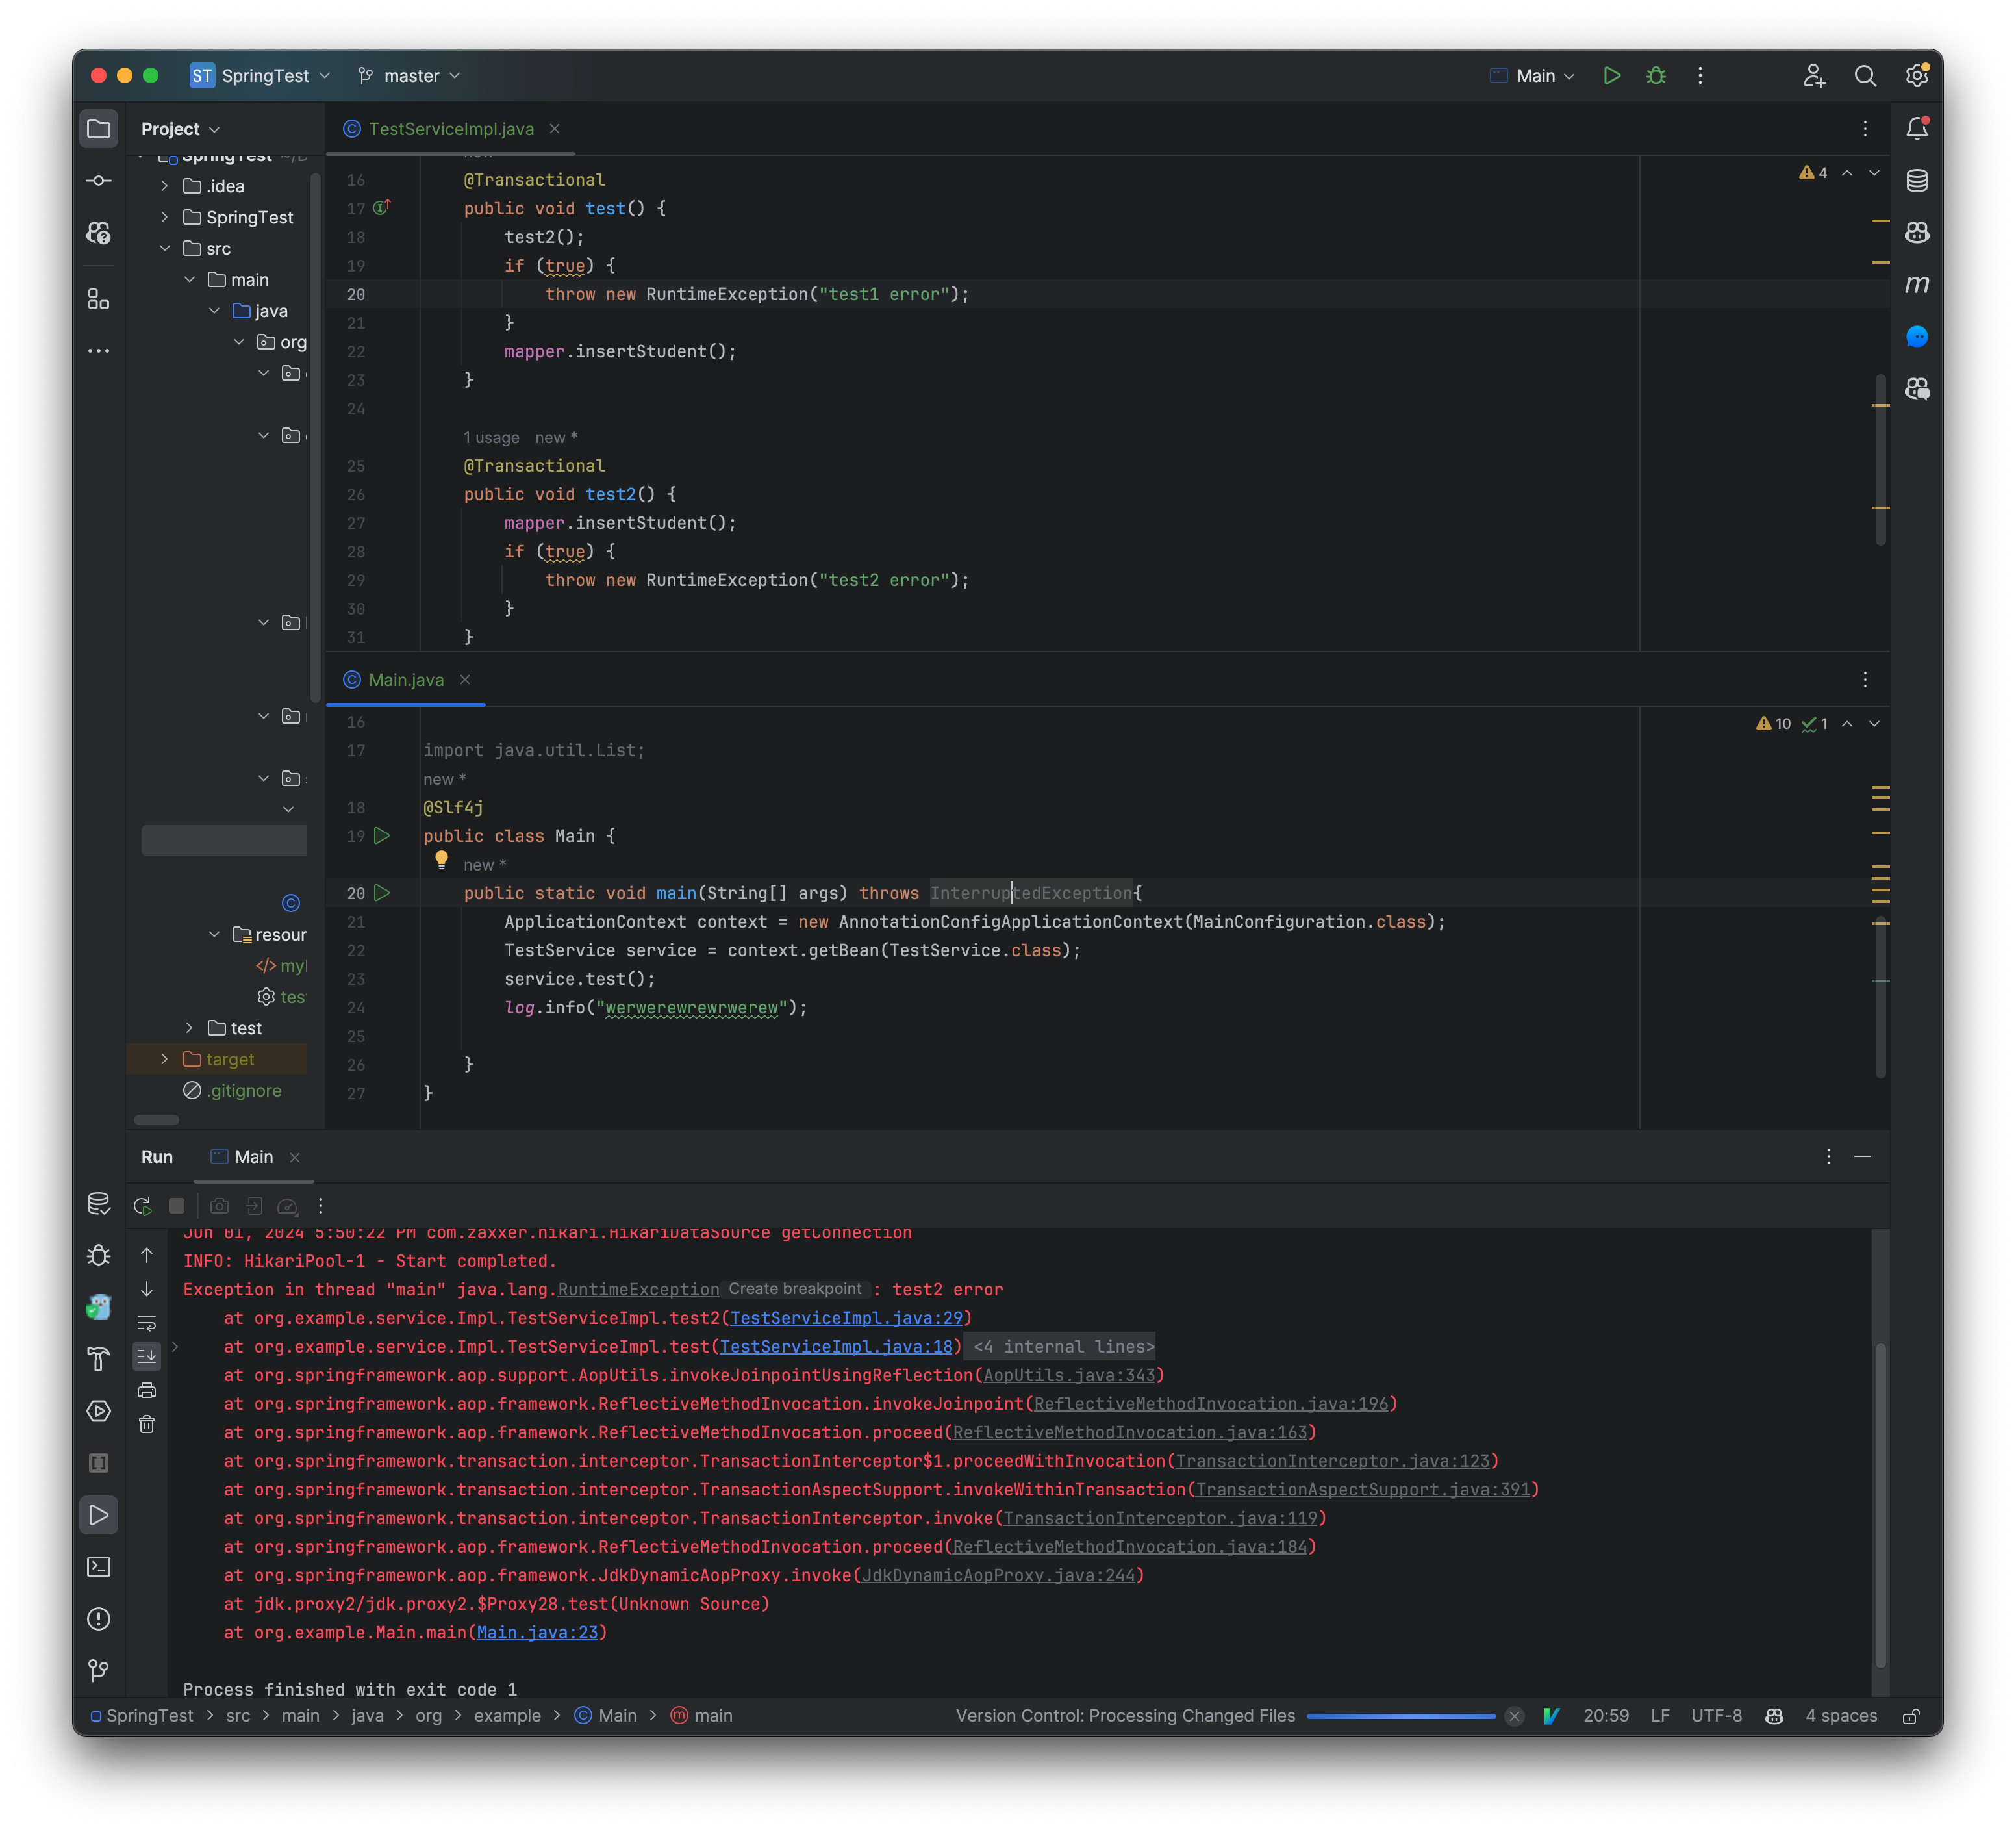The width and height of the screenshot is (2016, 1832).
Task: Open the master branch dropdown
Action: pyautogui.click(x=408, y=75)
